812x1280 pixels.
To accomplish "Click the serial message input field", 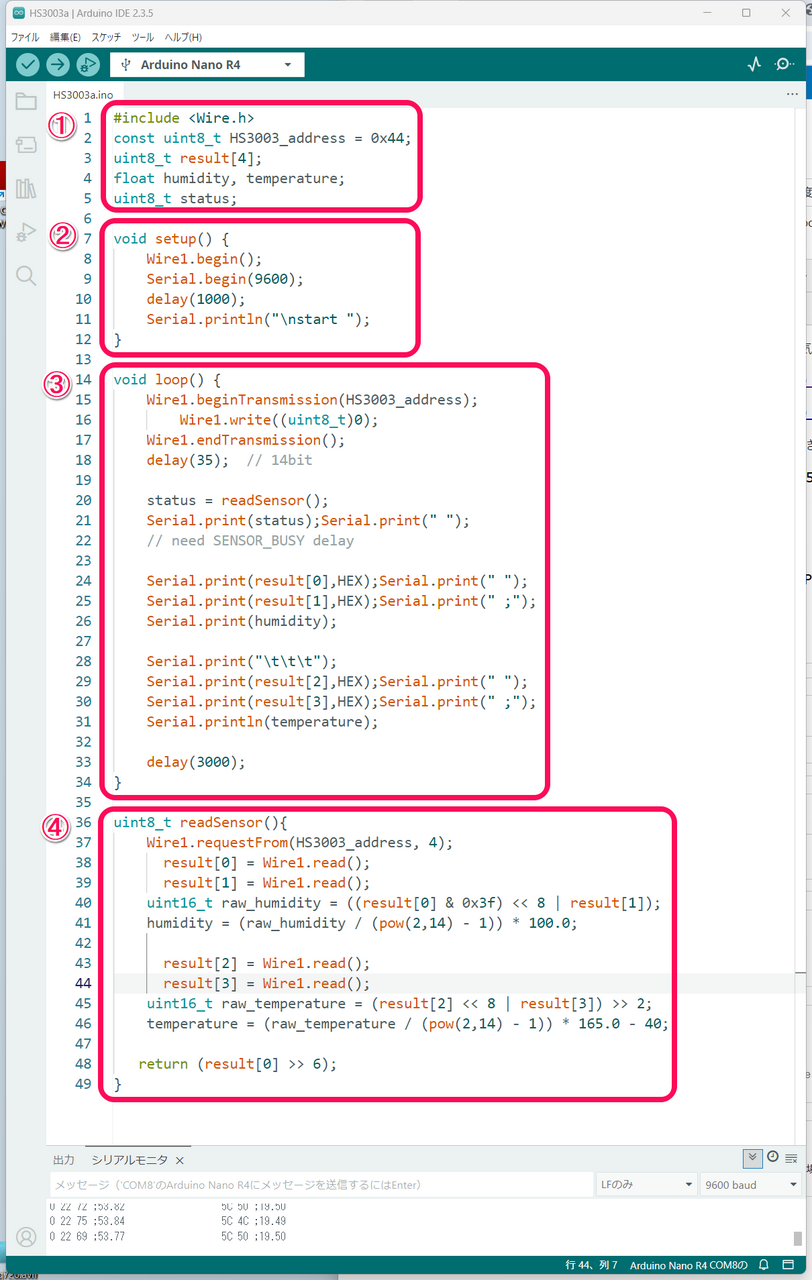I will coord(320,1185).
